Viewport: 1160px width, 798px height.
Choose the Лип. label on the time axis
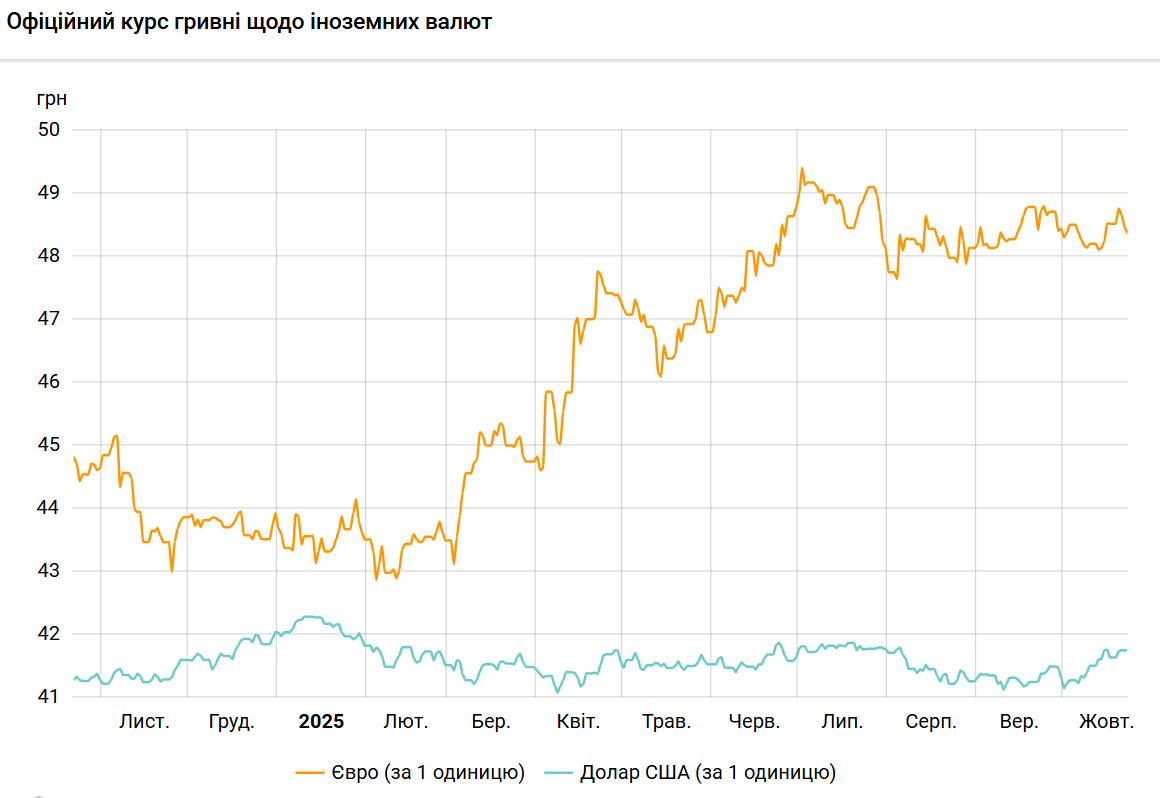click(840, 722)
